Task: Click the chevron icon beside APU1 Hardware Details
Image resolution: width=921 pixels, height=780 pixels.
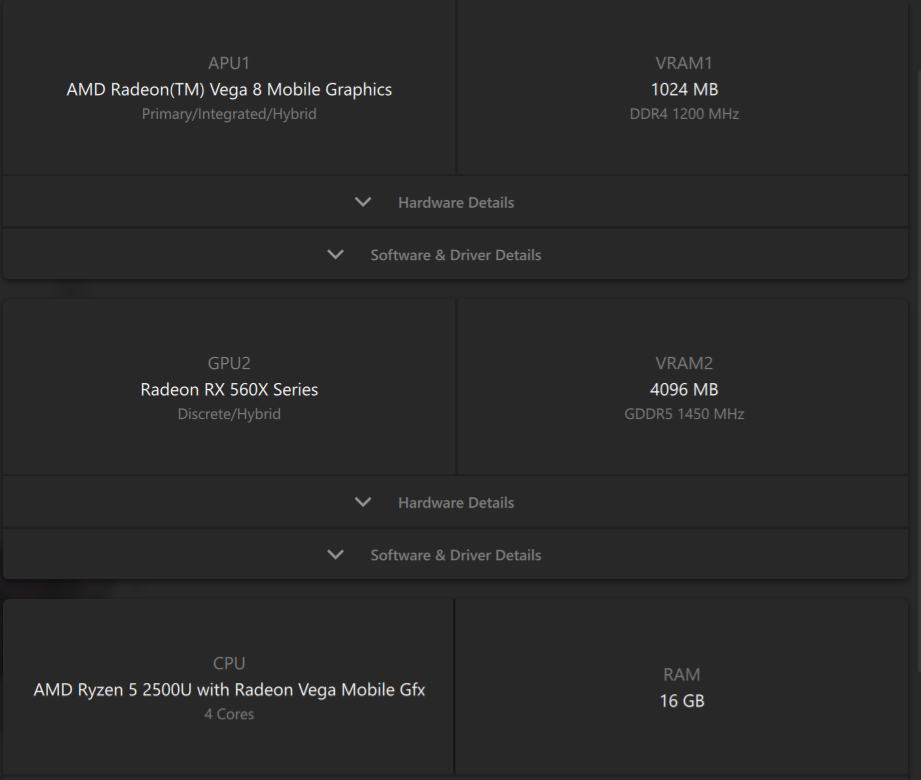Action: [x=363, y=202]
